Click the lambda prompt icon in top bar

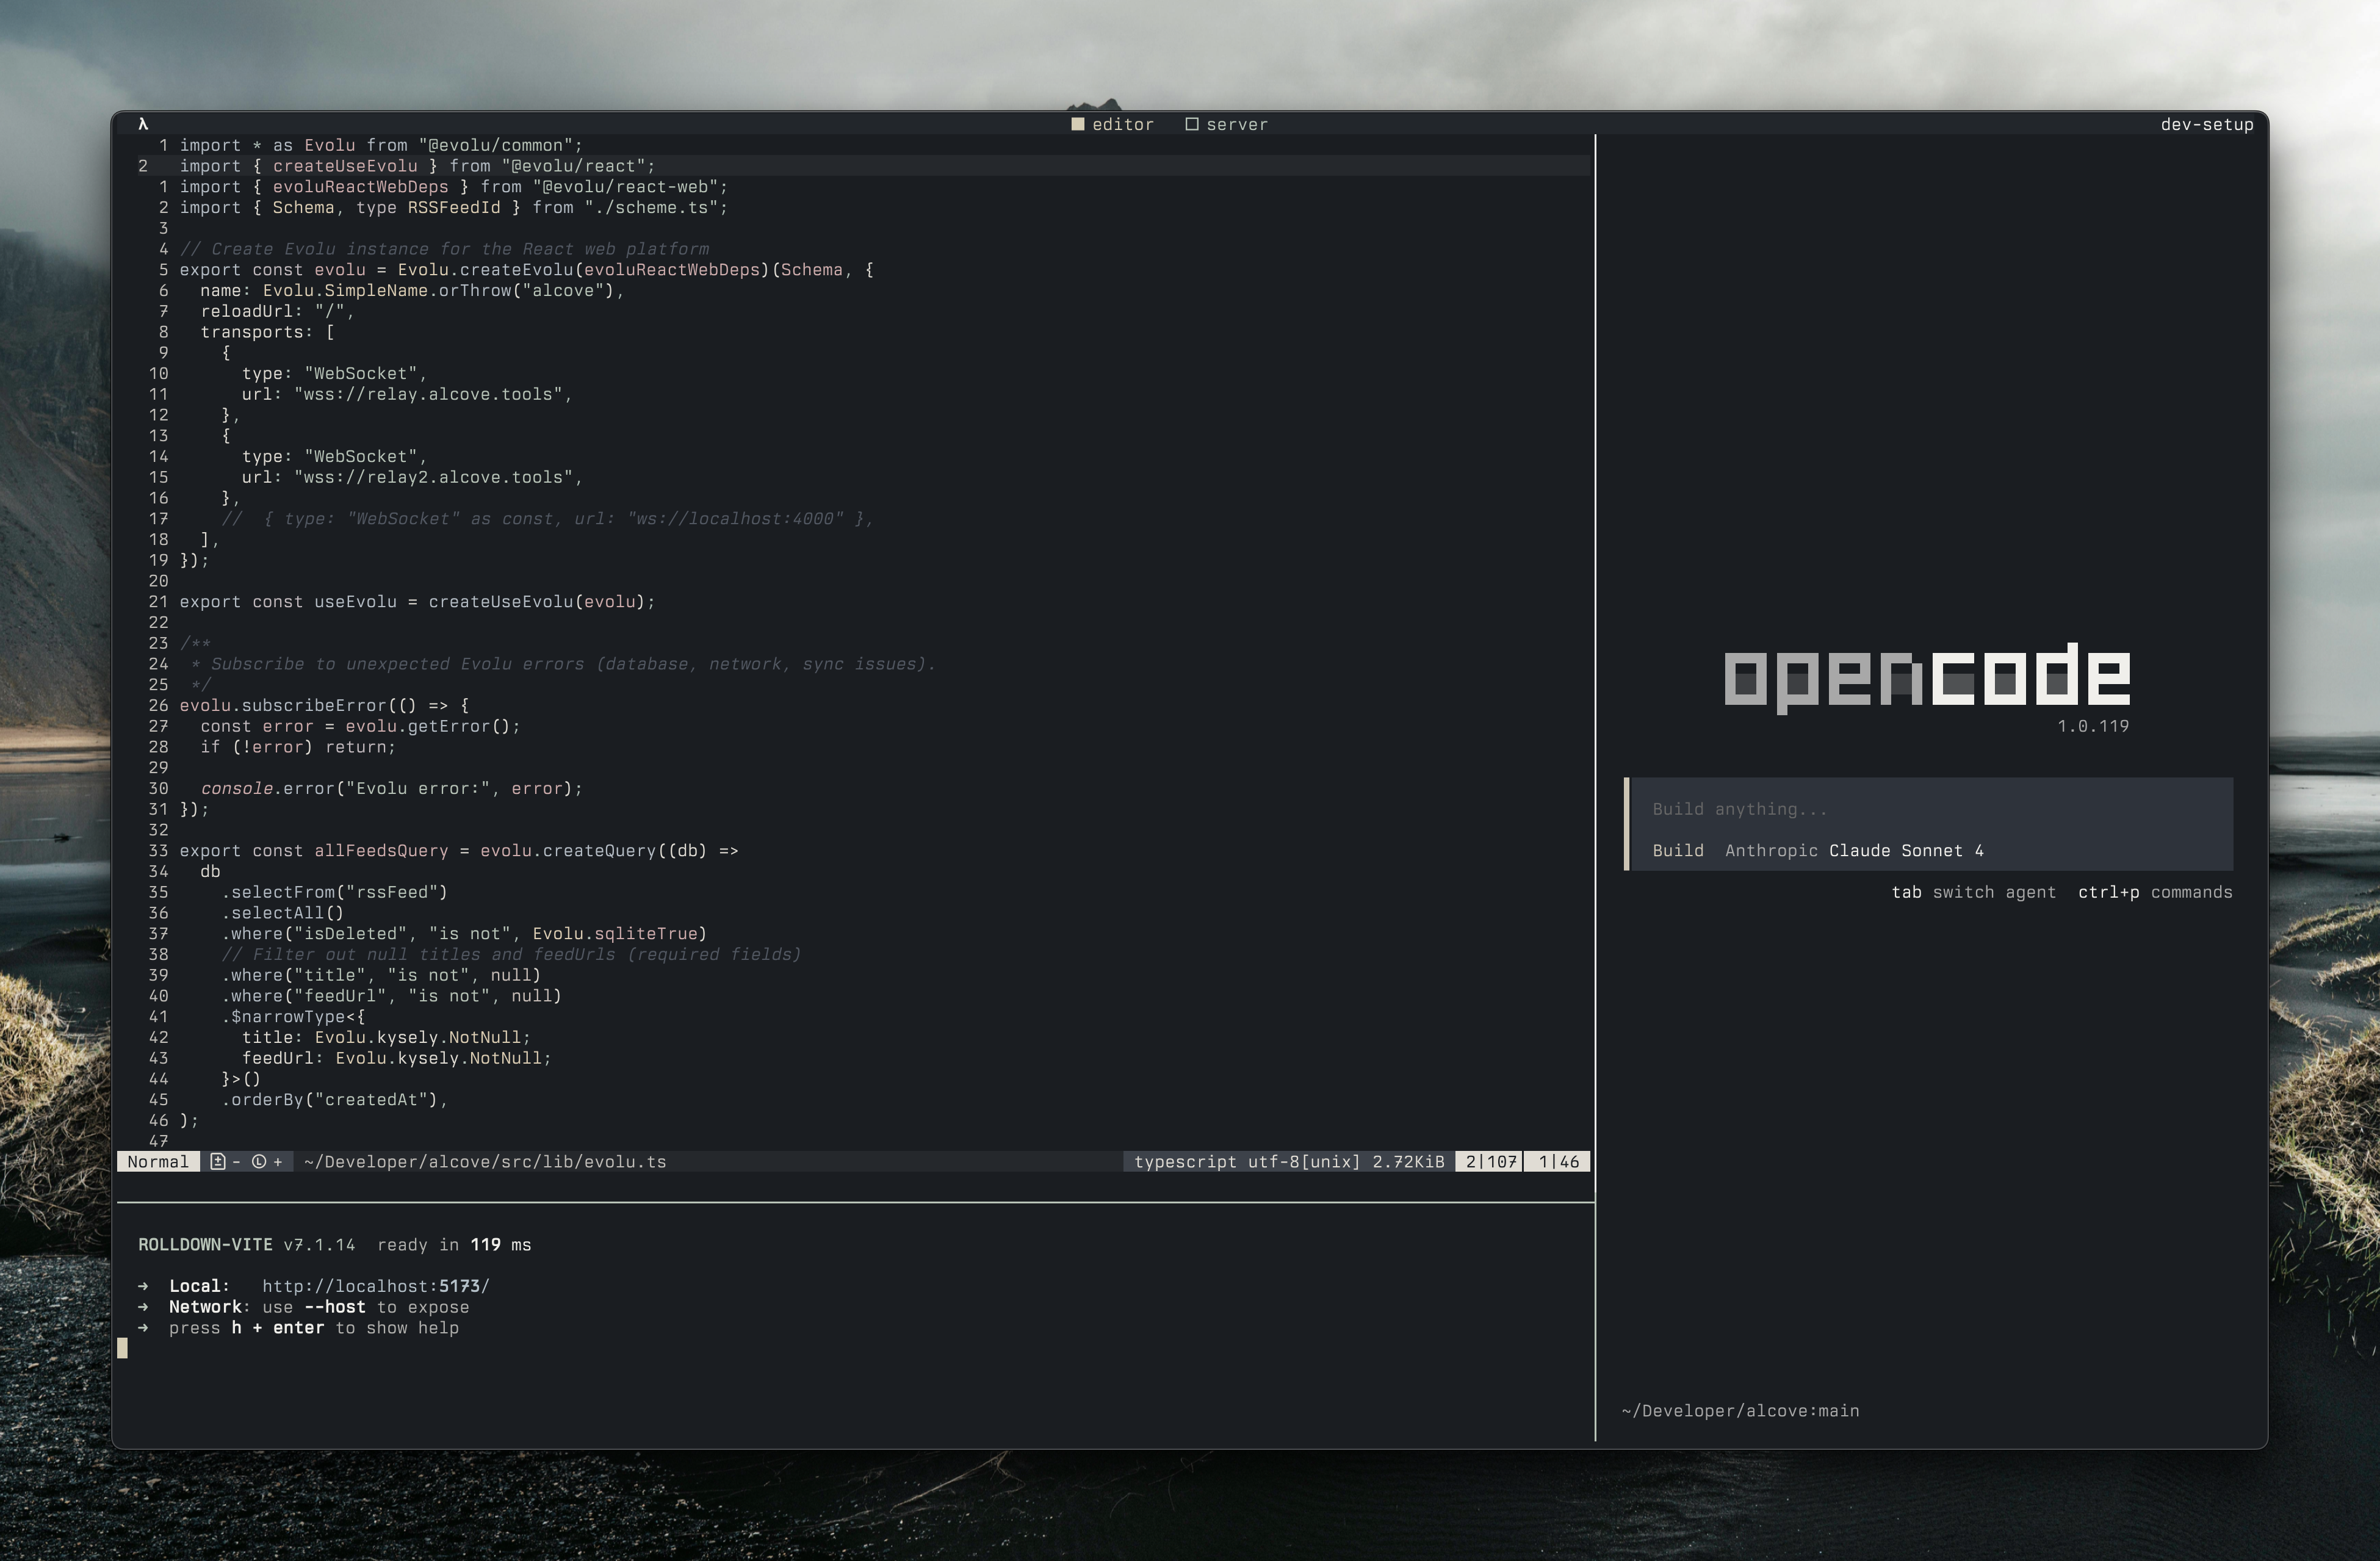click(x=143, y=124)
